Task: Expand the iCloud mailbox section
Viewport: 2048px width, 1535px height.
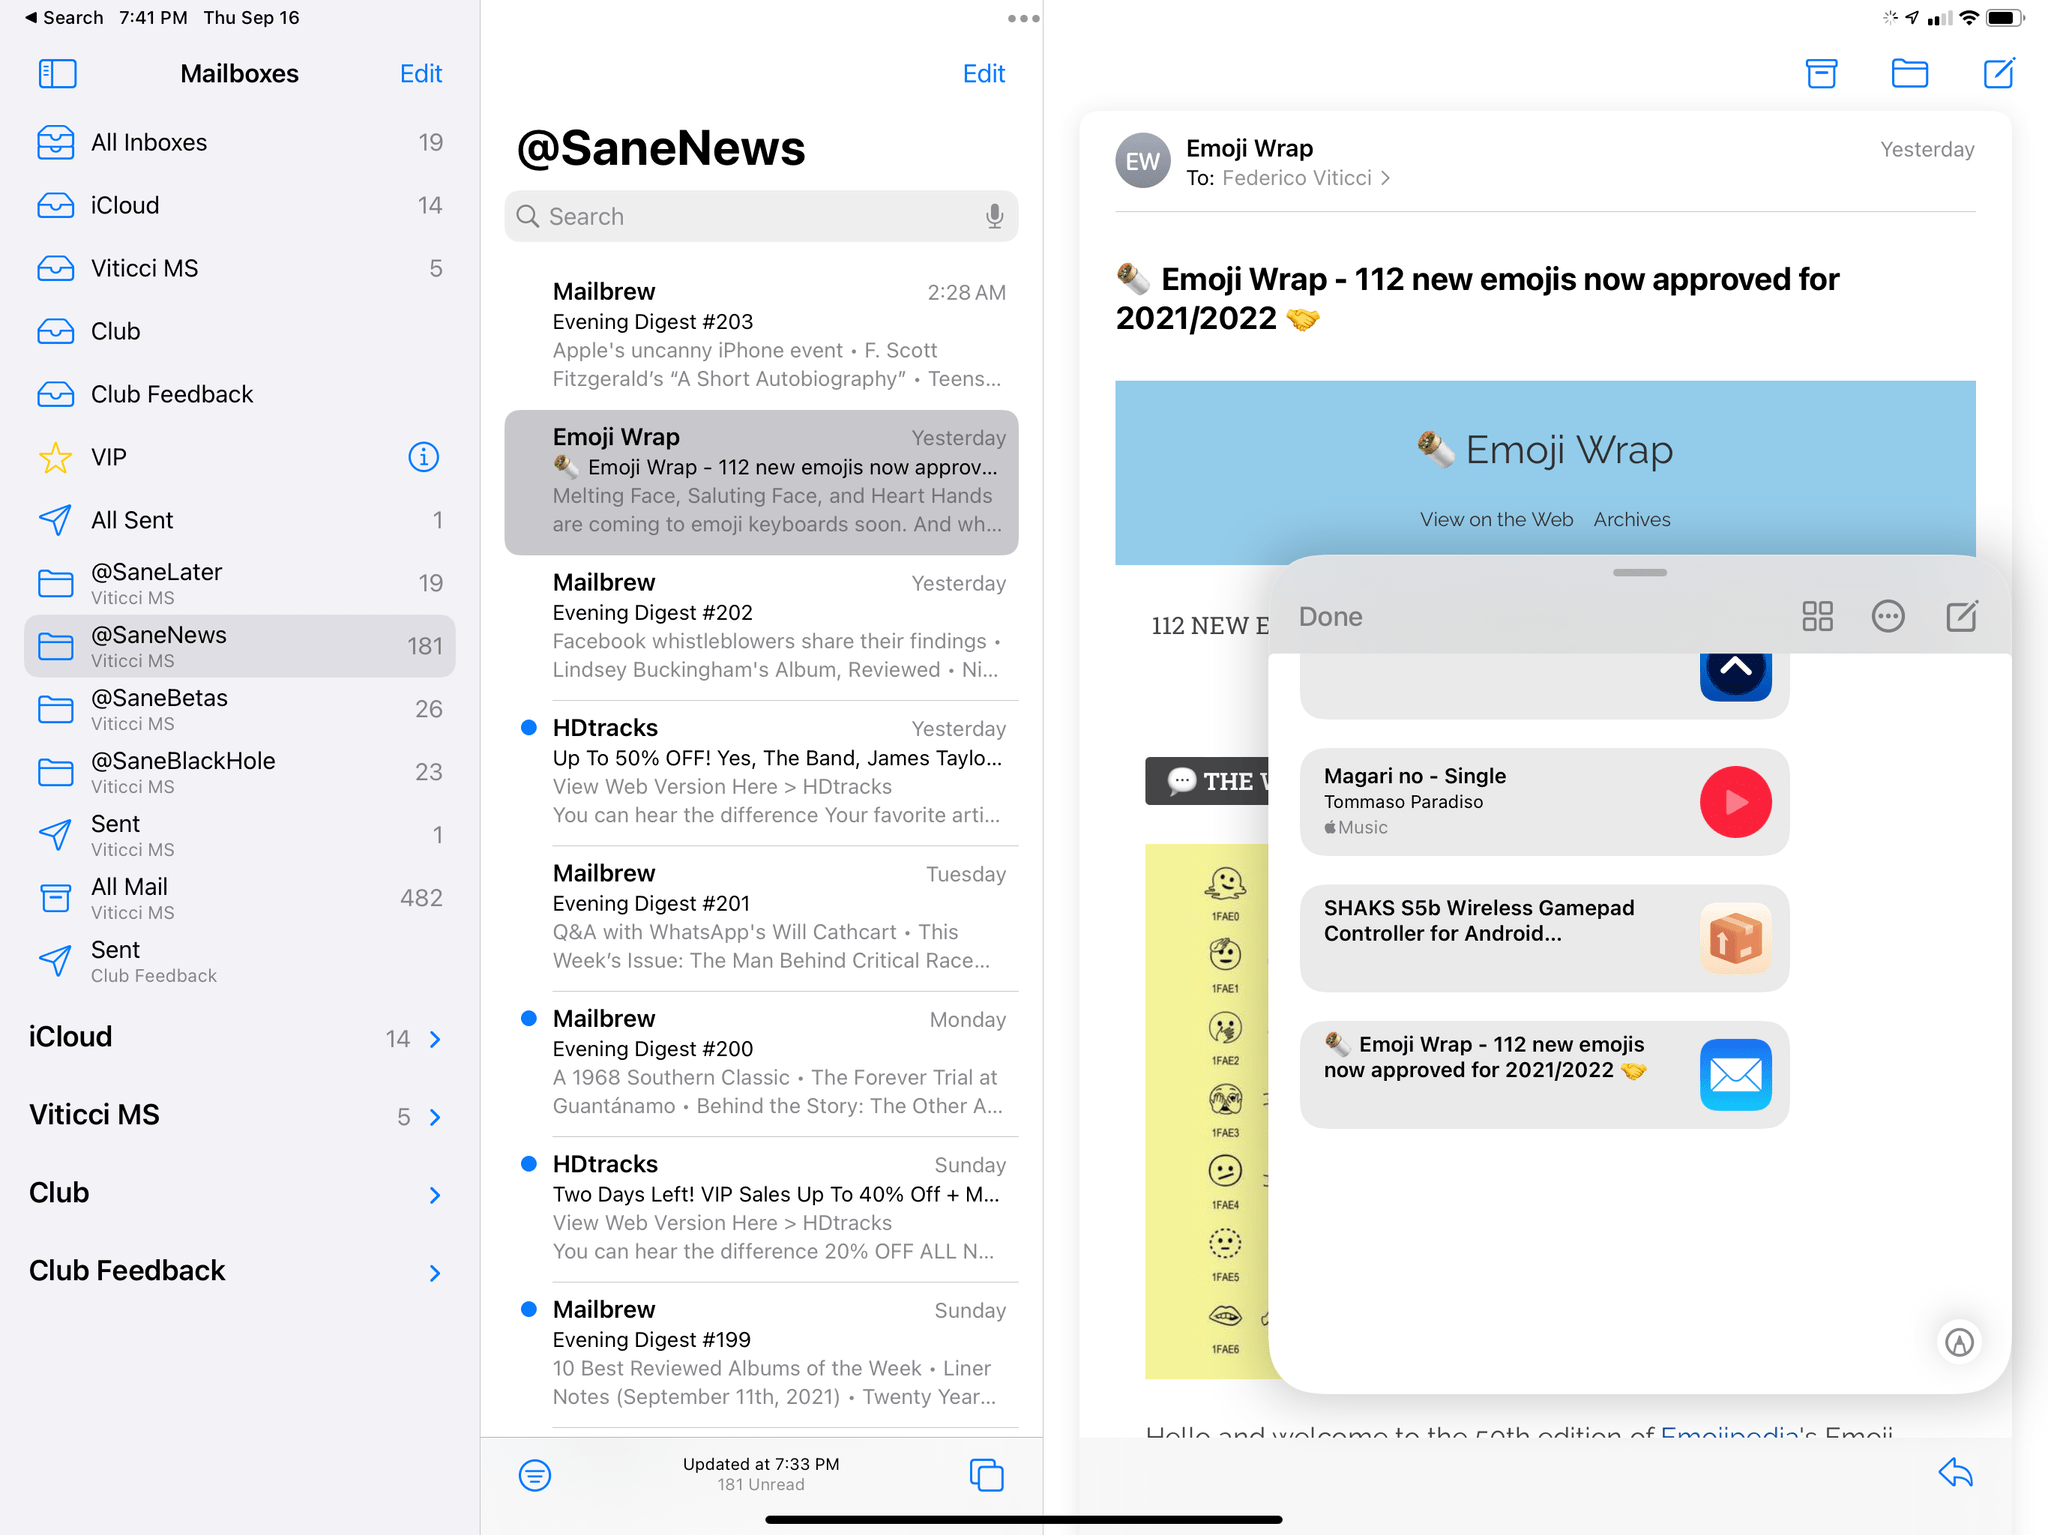Action: point(435,1037)
